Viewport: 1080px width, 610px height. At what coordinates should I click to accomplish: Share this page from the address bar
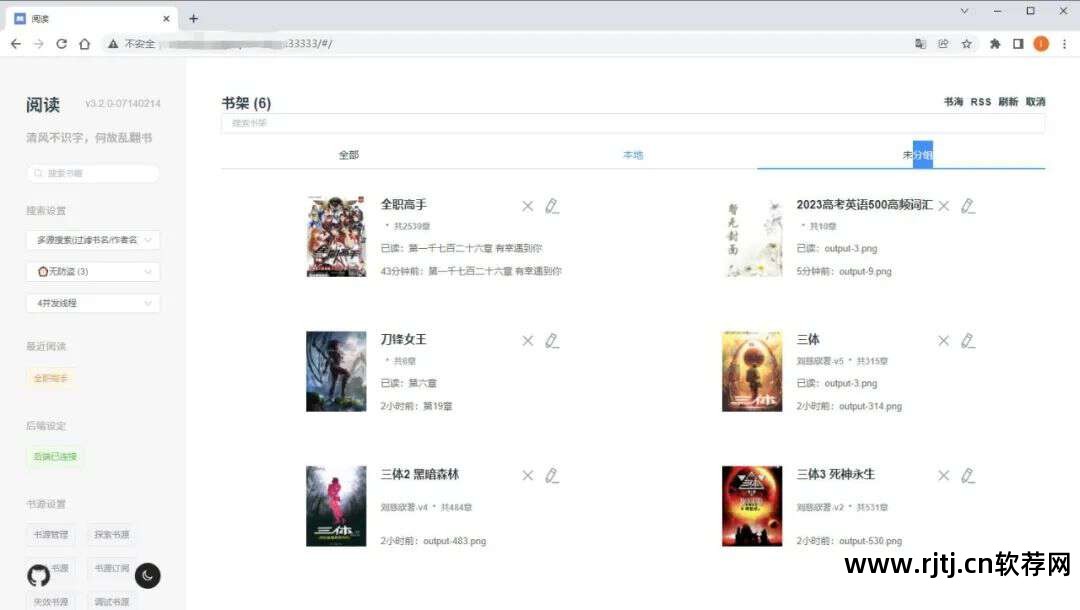943,43
